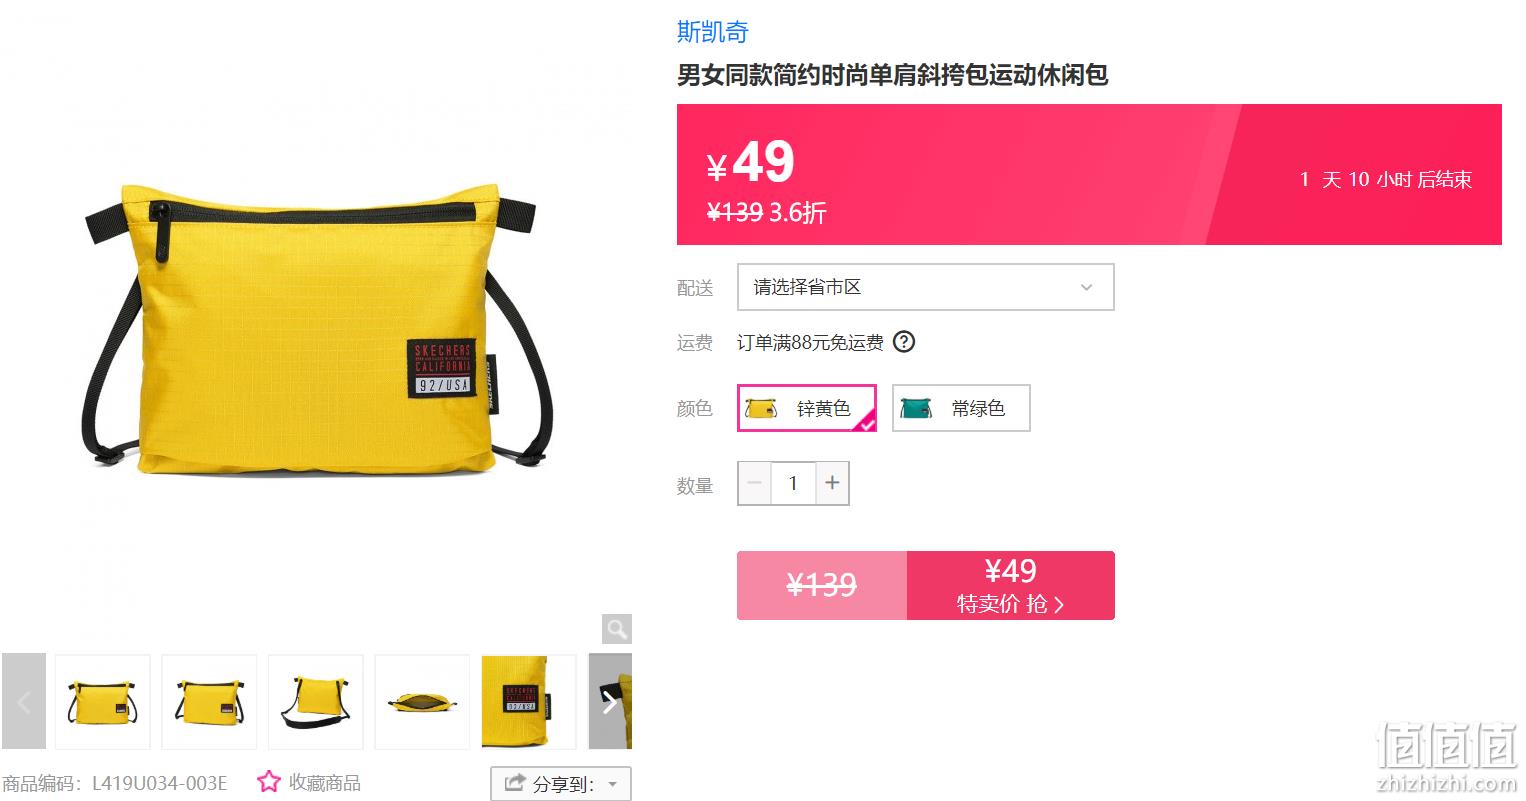Click the magnifier zoom icon on product image

coord(617,629)
